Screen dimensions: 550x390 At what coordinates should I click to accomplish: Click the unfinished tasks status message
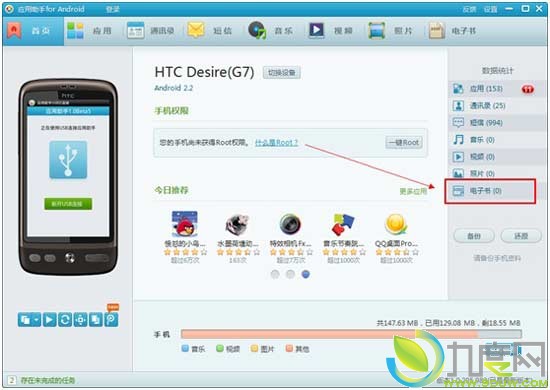tap(48, 380)
